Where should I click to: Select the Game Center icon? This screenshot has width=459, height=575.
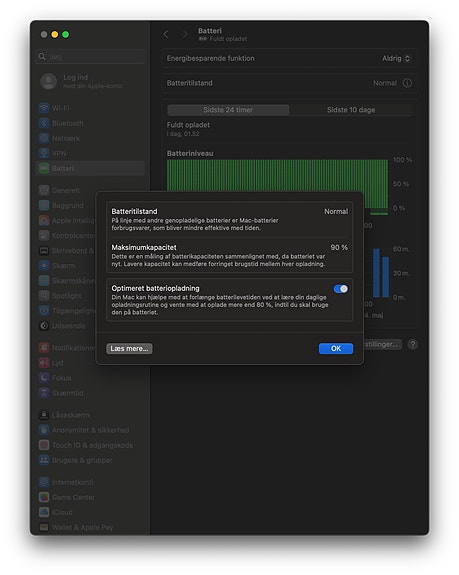click(x=44, y=497)
